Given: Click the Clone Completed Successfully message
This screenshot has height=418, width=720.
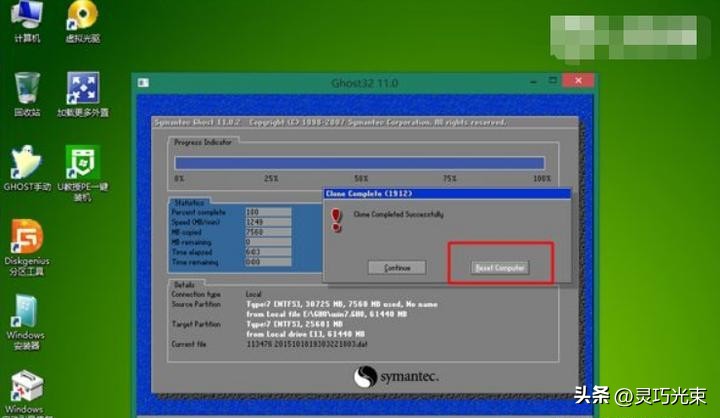Looking at the screenshot, I should 398,214.
